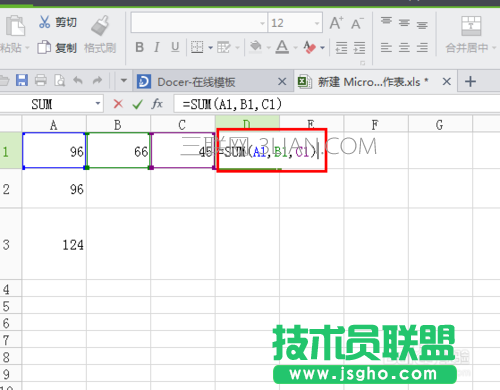Click the Merge and Center (合并居中) icon
500x390 pixels.
[471, 26]
